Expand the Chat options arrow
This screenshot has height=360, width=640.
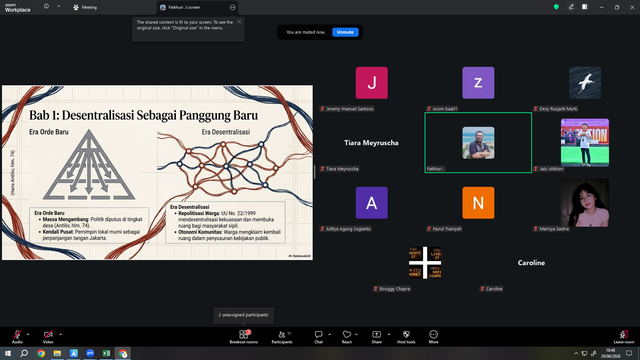(329, 334)
